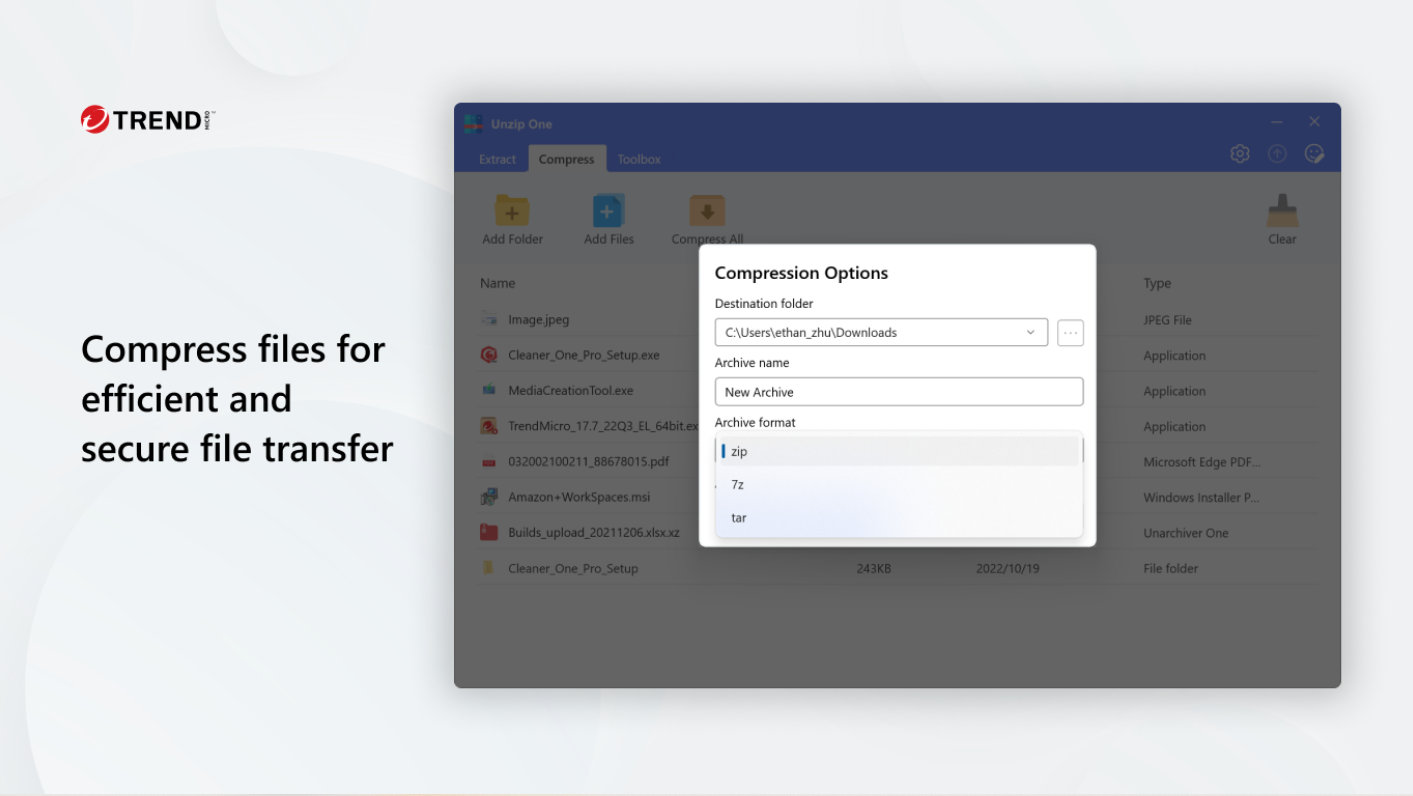The height and width of the screenshot is (796, 1413).
Task: Click the Type column header
Action: pos(1157,283)
